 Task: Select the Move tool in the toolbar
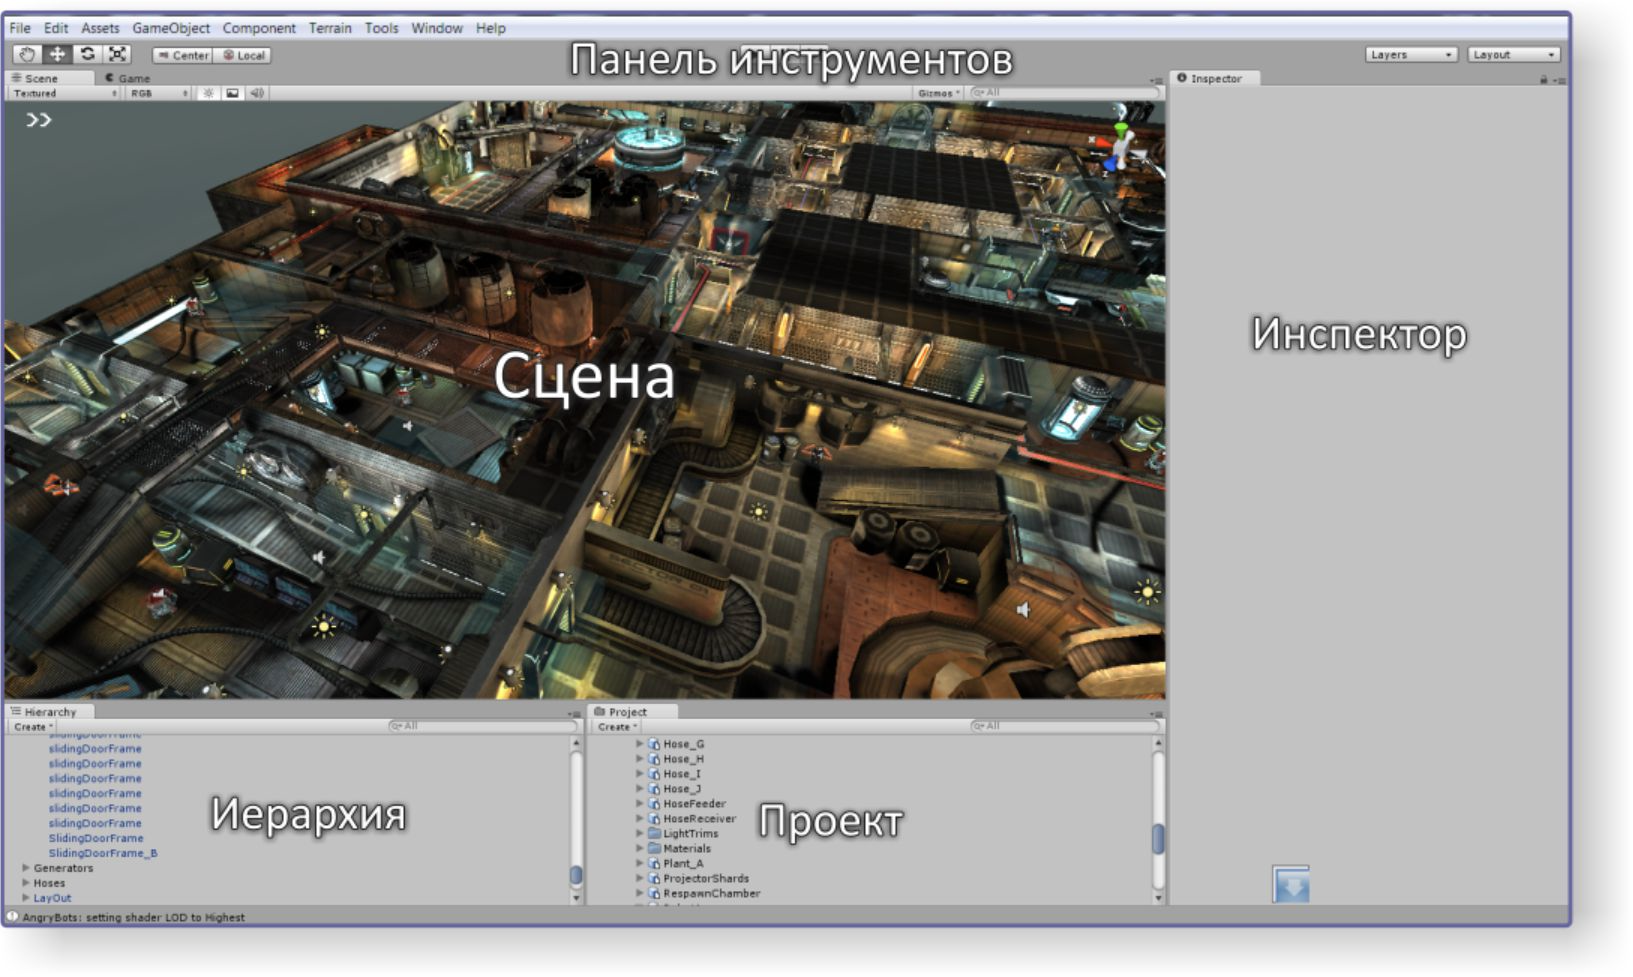pos(57,55)
